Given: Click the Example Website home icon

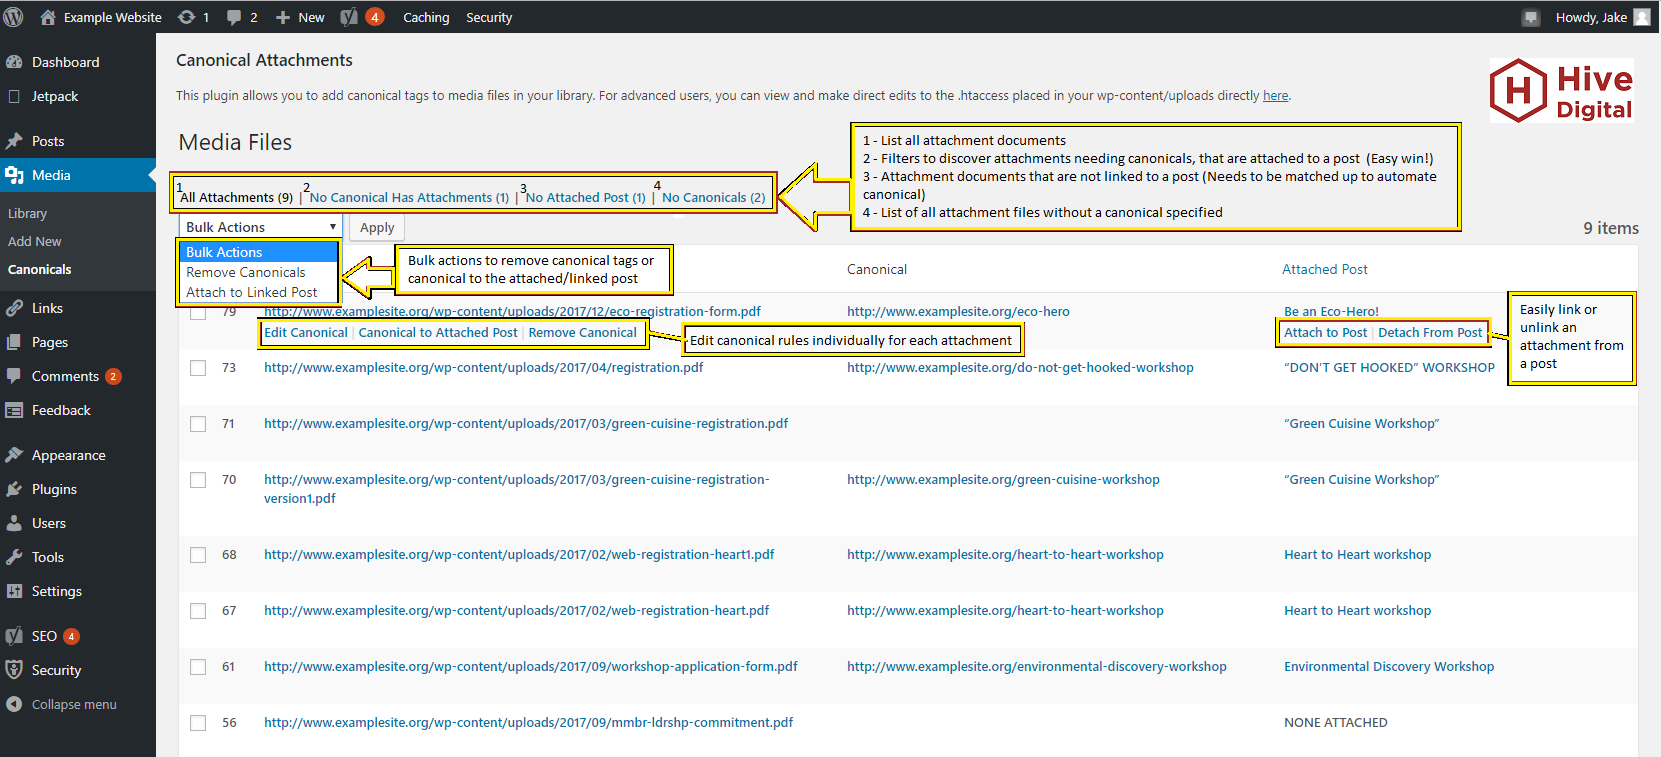Looking at the screenshot, I should point(47,17).
